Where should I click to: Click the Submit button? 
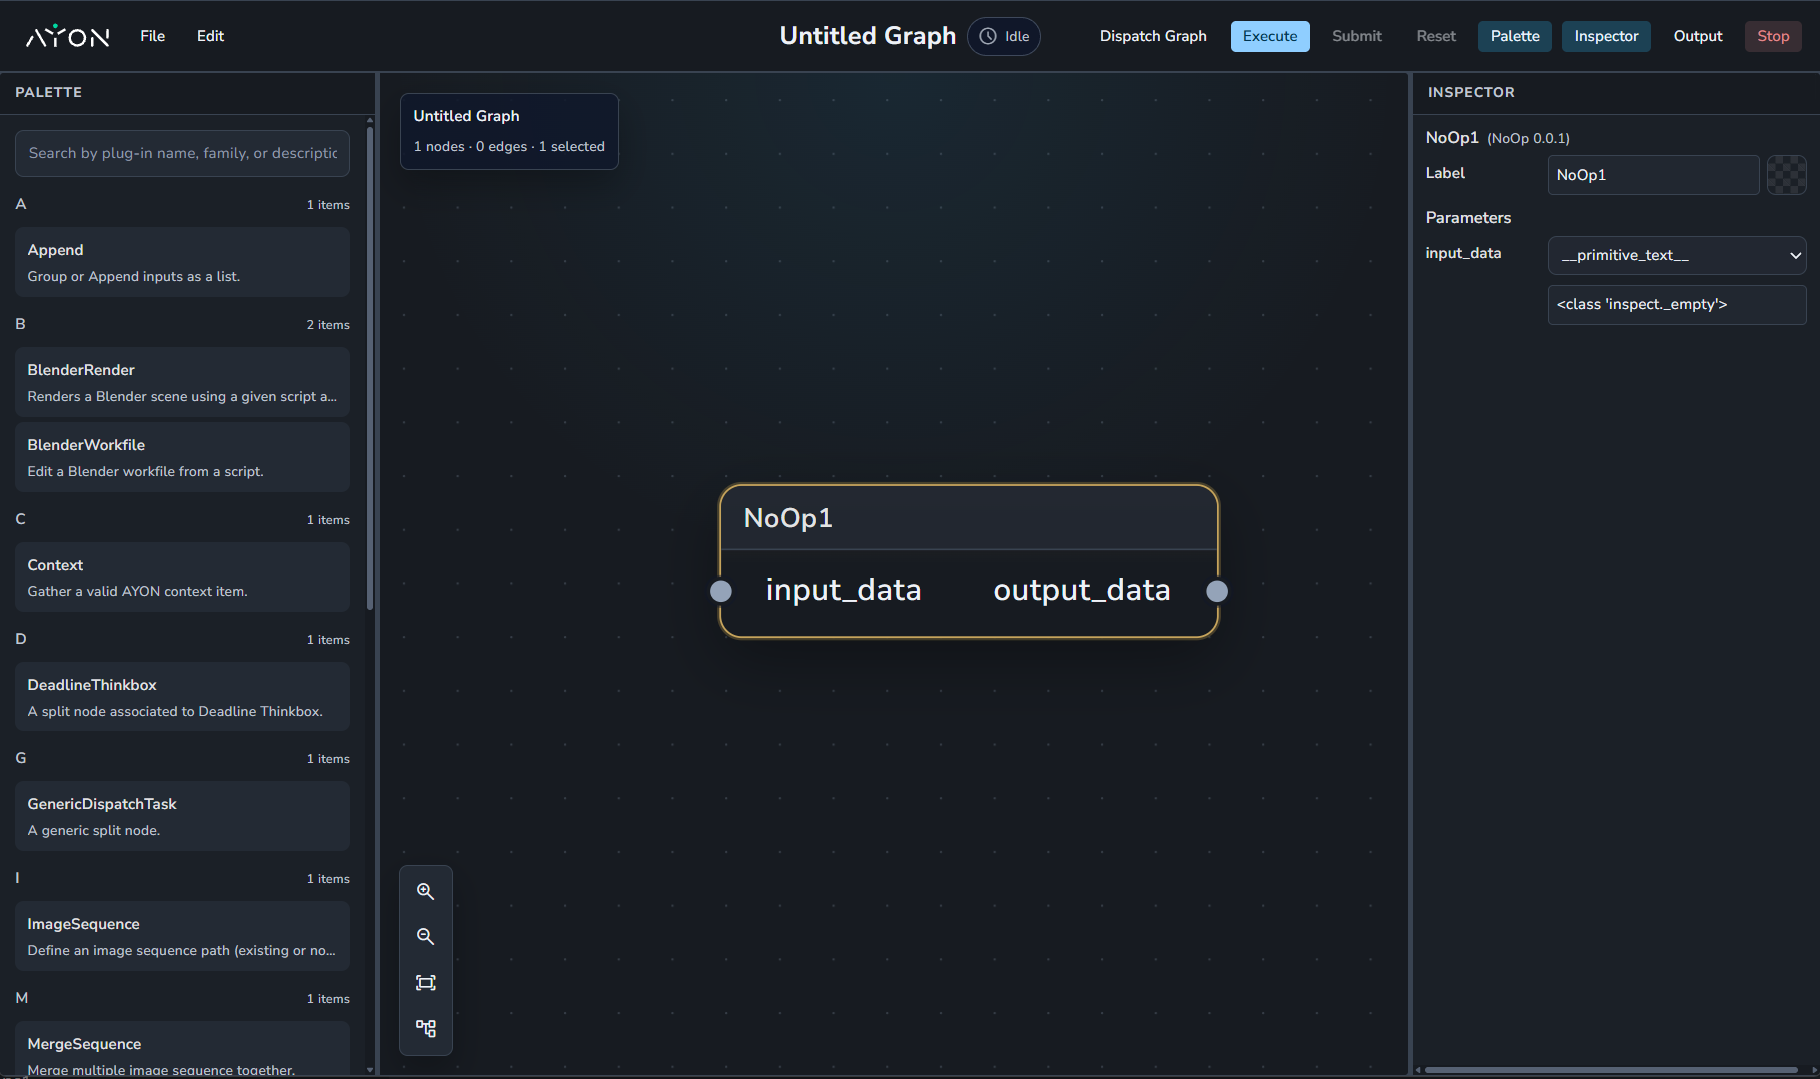(x=1357, y=36)
